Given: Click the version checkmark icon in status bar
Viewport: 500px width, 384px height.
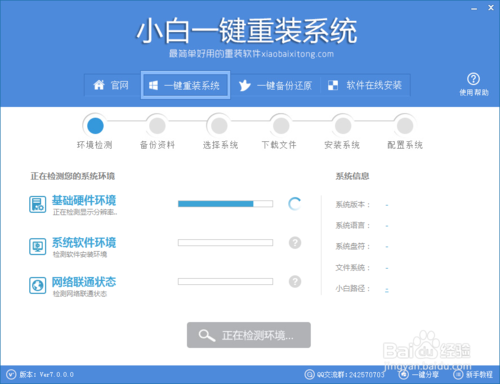Looking at the screenshot, I should pos(11,375).
